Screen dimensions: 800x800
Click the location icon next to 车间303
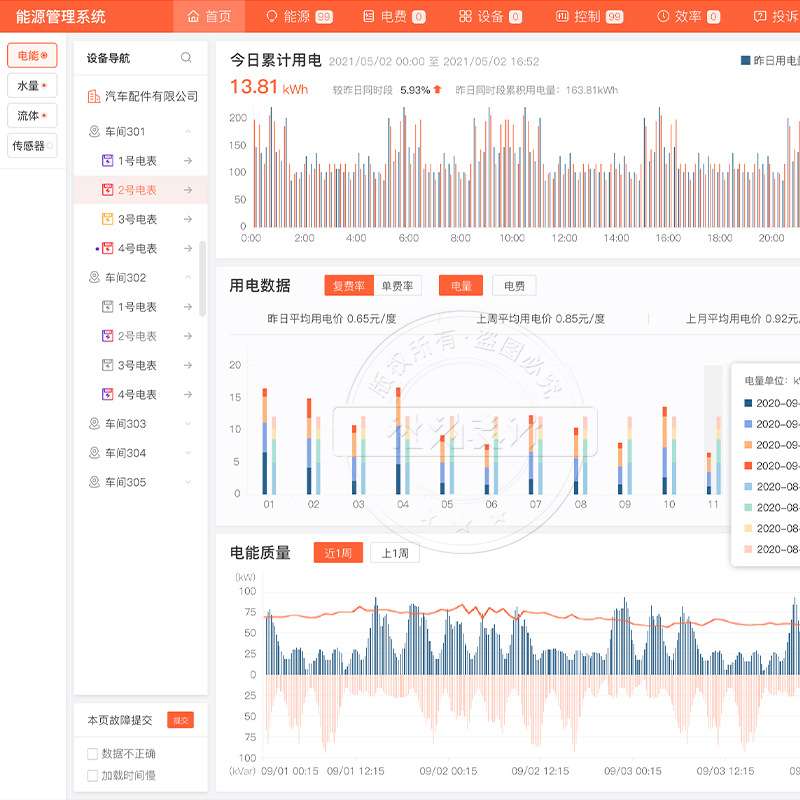click(94, 423)
